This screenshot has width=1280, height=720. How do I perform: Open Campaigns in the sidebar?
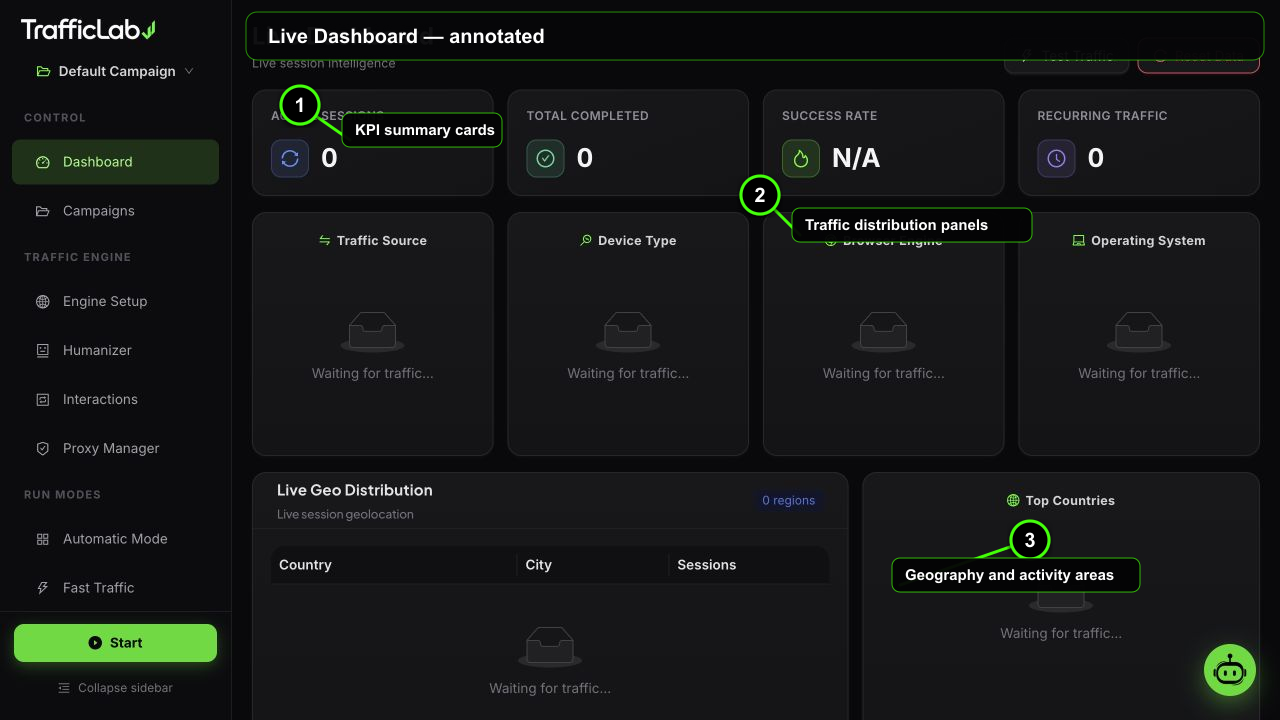(115, 211)
